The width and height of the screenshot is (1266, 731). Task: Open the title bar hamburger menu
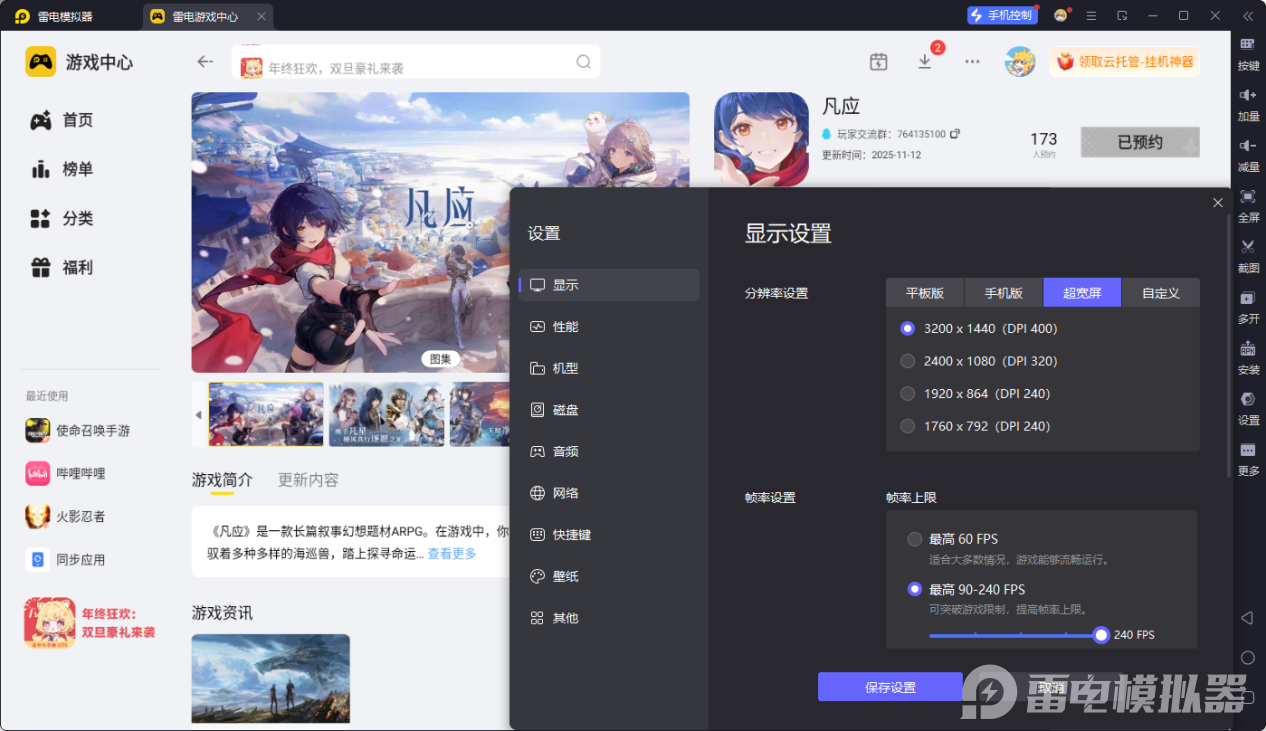click(1091, 15)
